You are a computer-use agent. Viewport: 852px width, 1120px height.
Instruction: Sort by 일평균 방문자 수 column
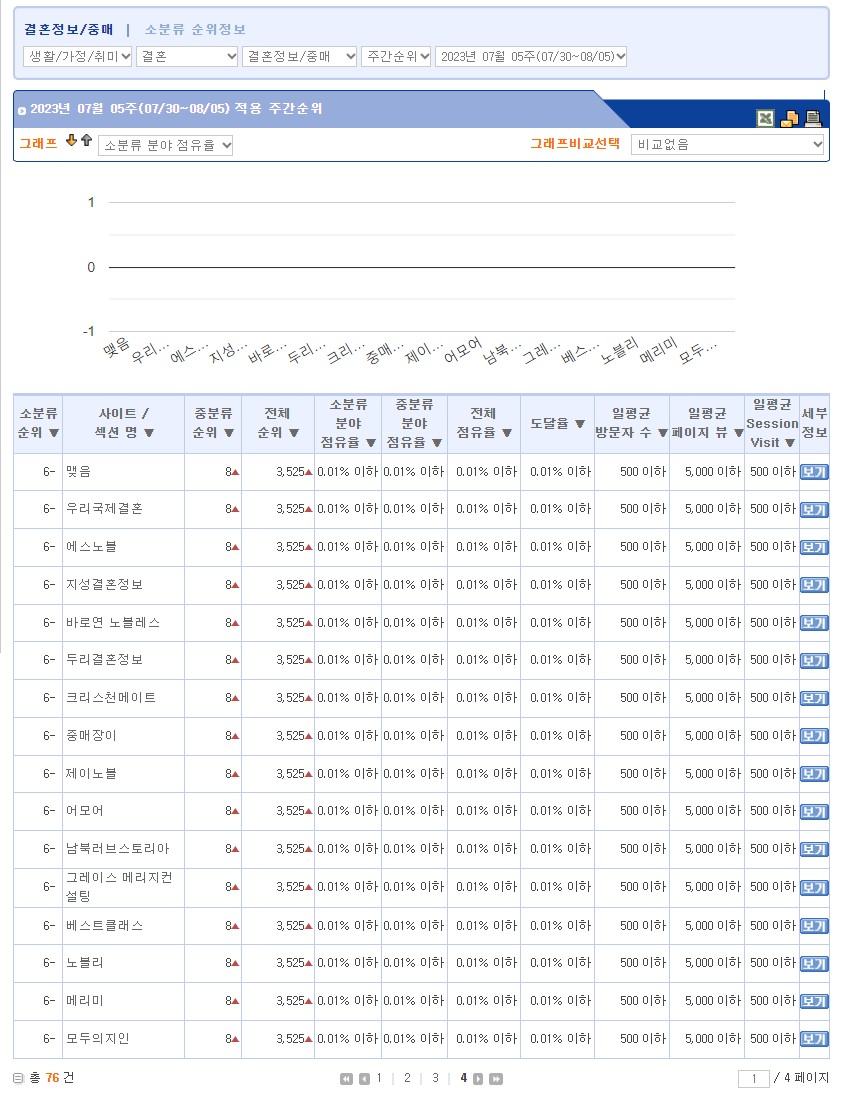pyautogui.click(x=631, y=423)
